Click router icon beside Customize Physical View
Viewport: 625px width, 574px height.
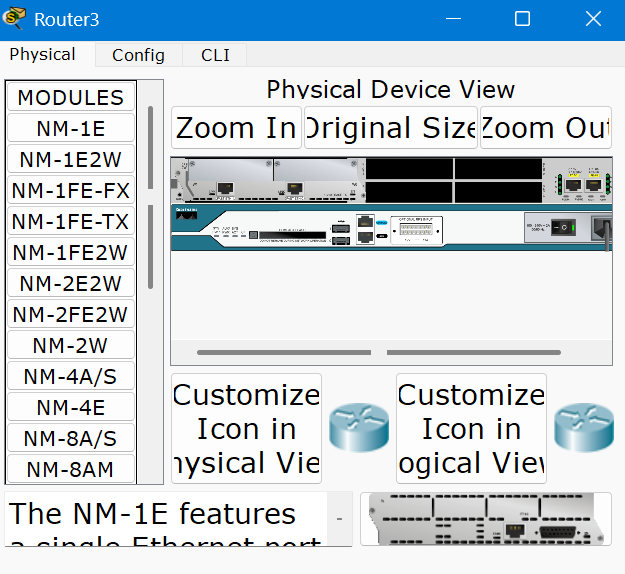coord(358,428)
